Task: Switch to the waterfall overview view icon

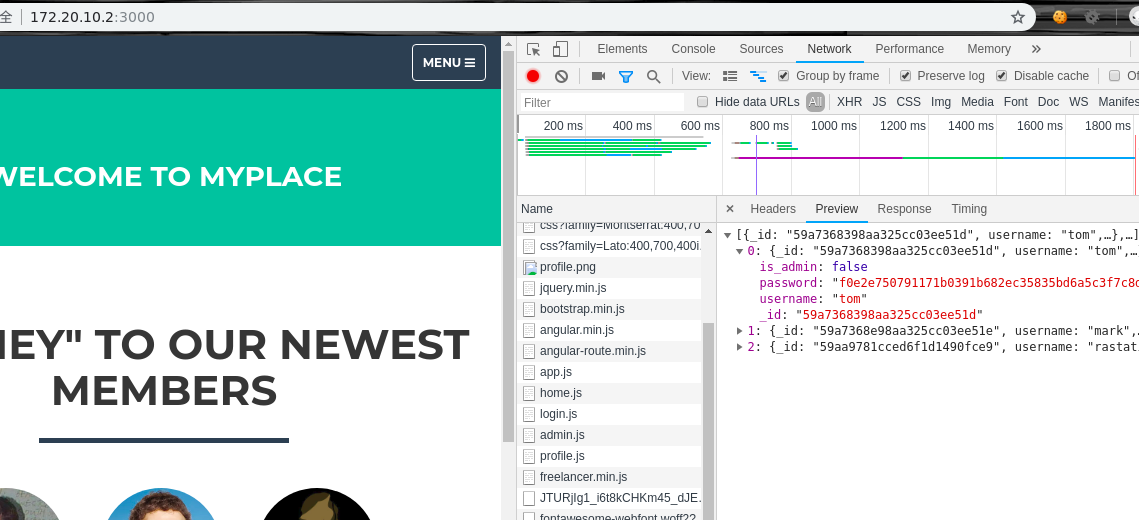Action: 758,76
